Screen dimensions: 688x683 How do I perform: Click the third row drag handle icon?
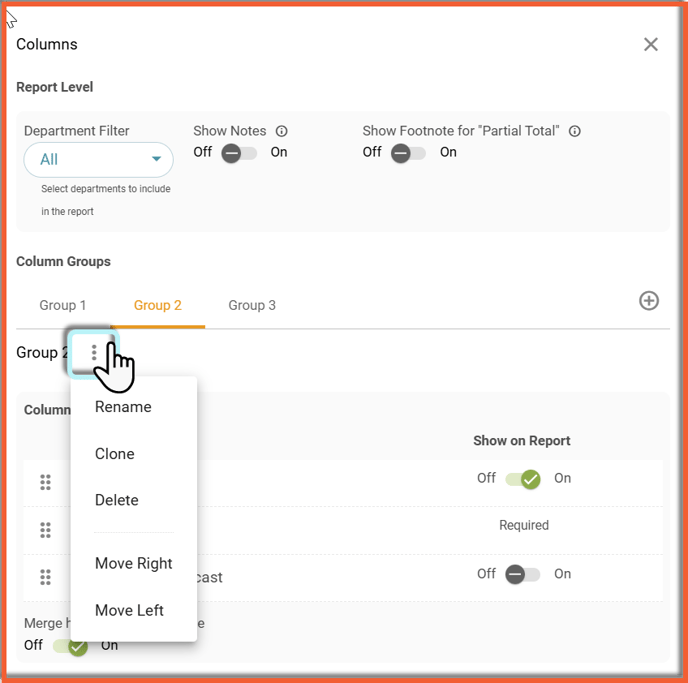pyautogui.click(x=45, y=577)
